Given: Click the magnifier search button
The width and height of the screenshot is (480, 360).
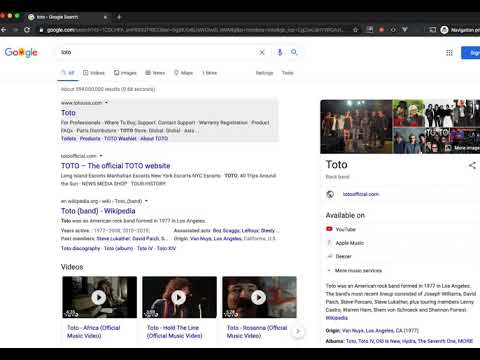Looking at the screenshot, I should [x=294, y=52].
